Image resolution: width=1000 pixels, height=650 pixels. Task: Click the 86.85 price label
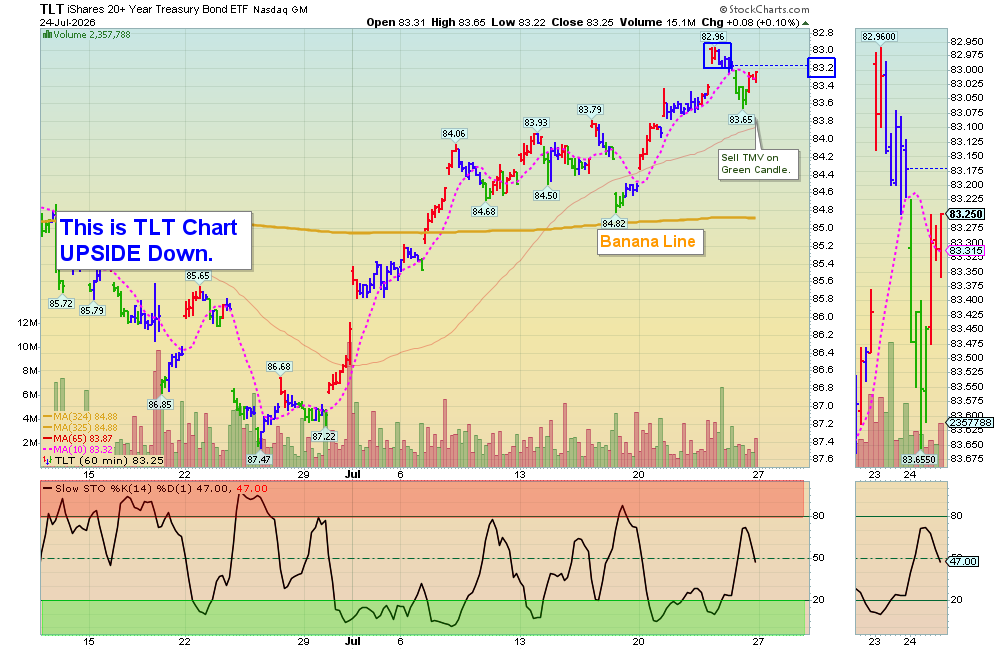pyautogui.click(x=160, y=404)
